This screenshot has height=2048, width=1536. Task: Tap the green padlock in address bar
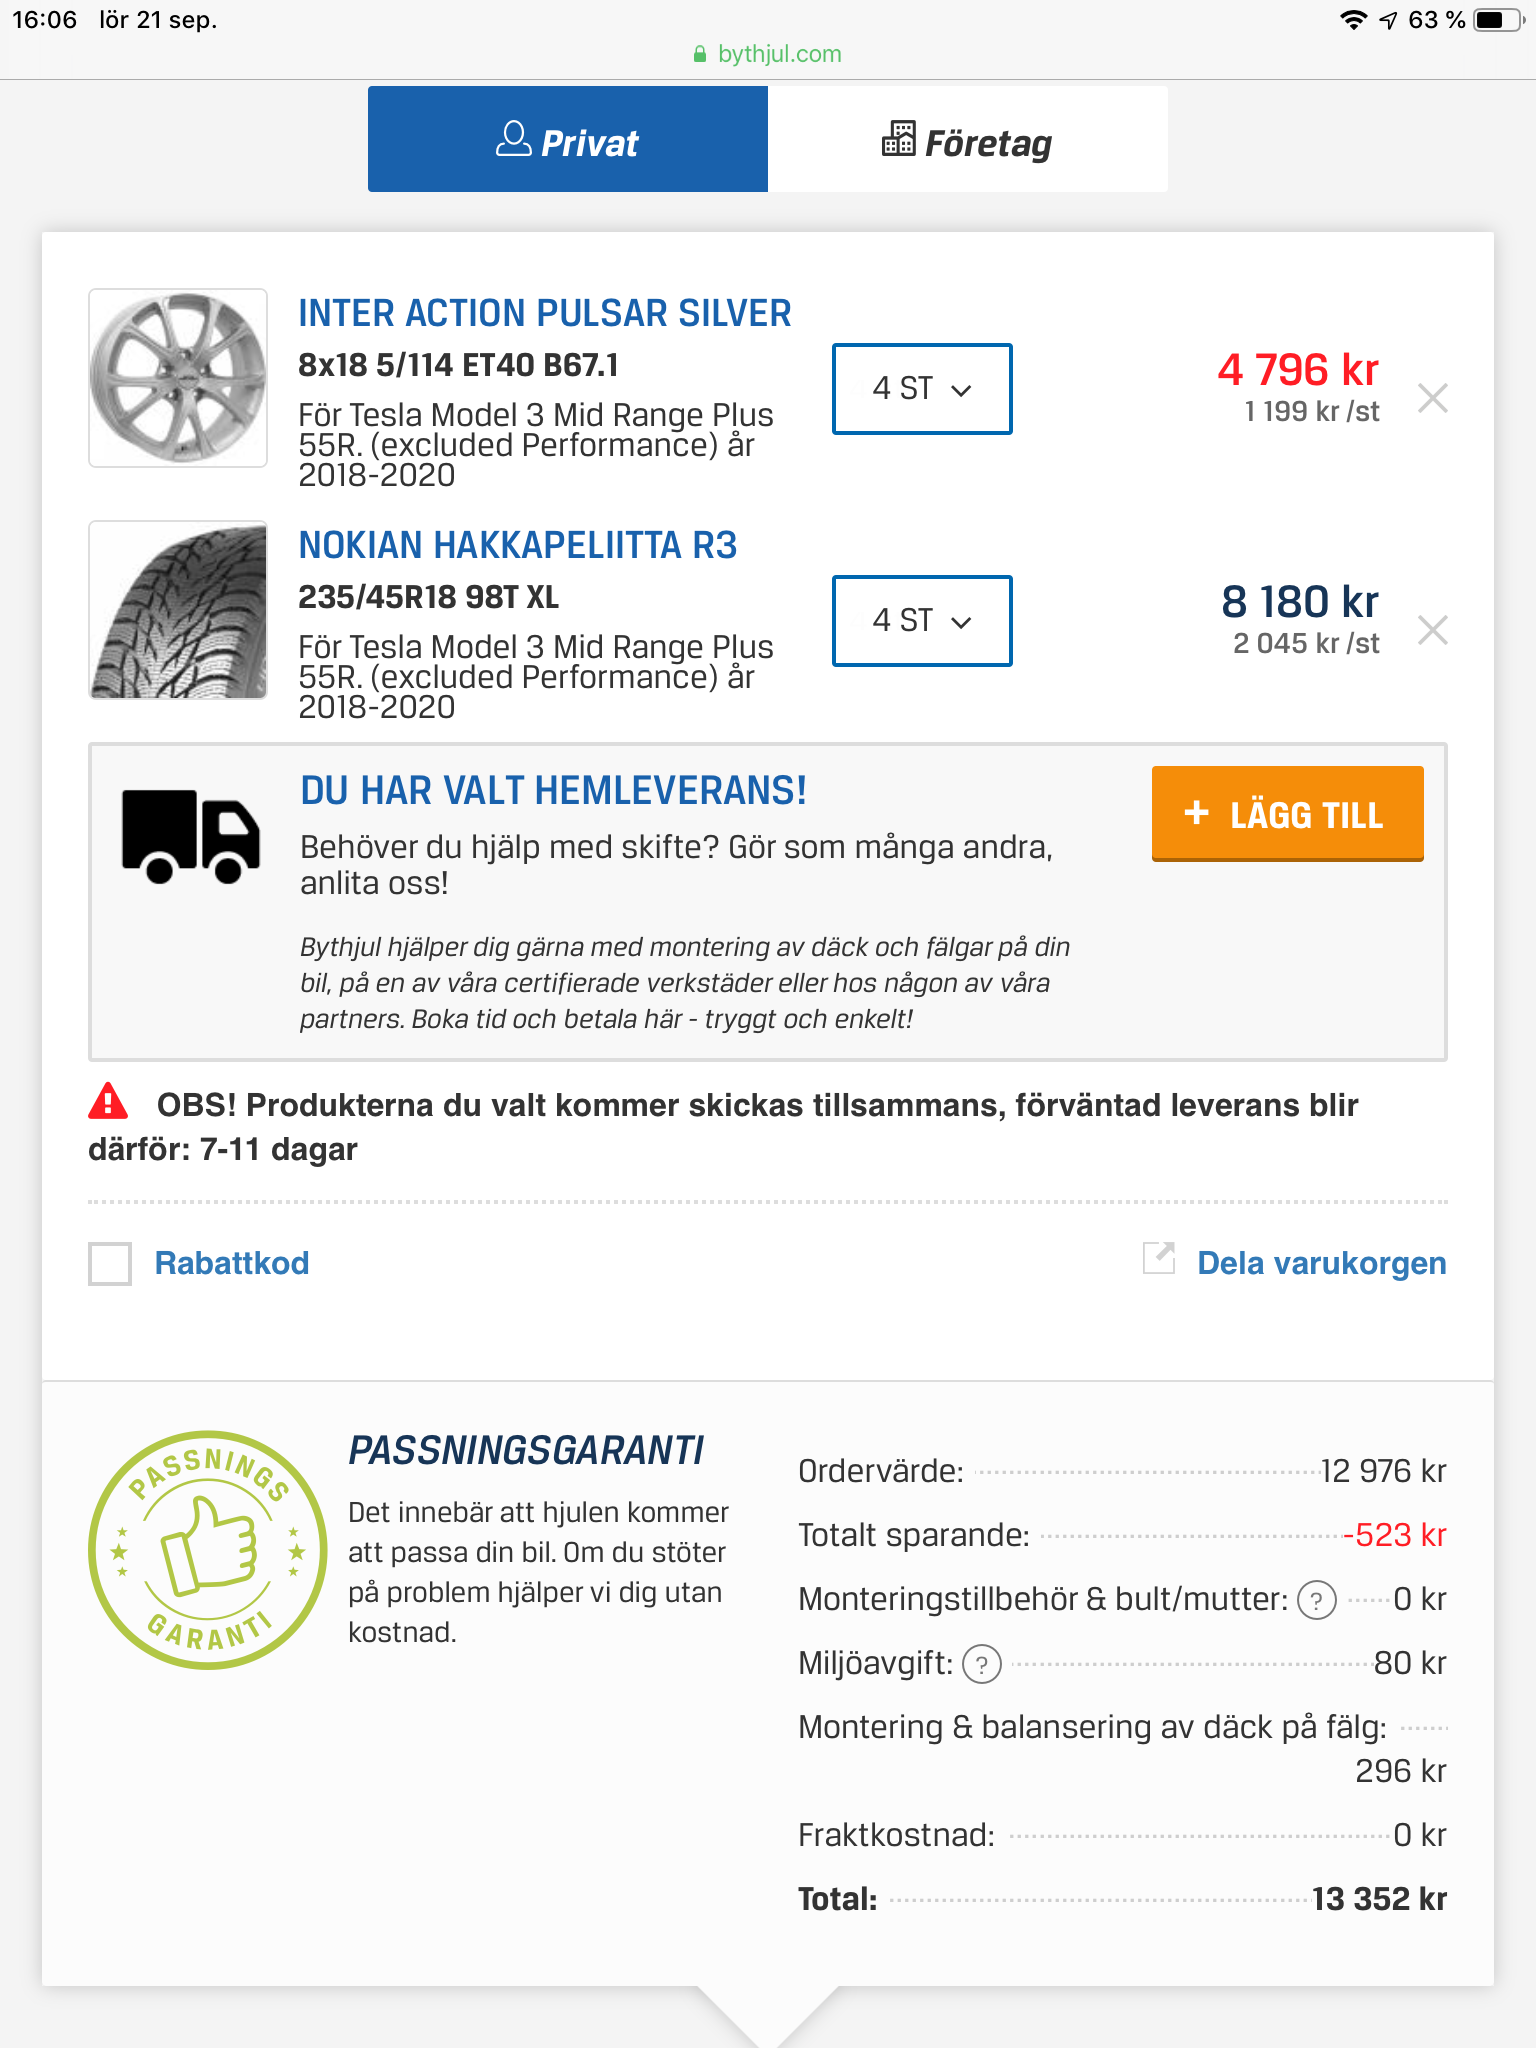pyautogui.click(x=700, y=54)
